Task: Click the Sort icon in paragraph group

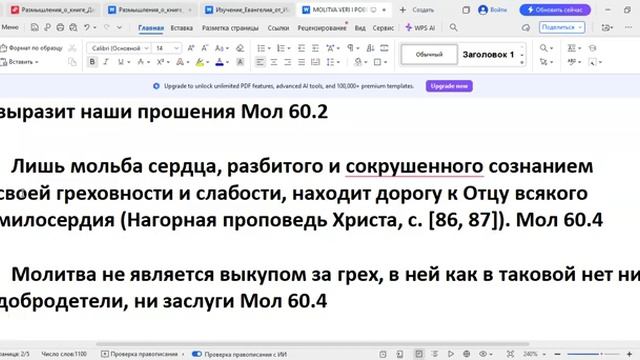Action: click(x=370, y=48)
